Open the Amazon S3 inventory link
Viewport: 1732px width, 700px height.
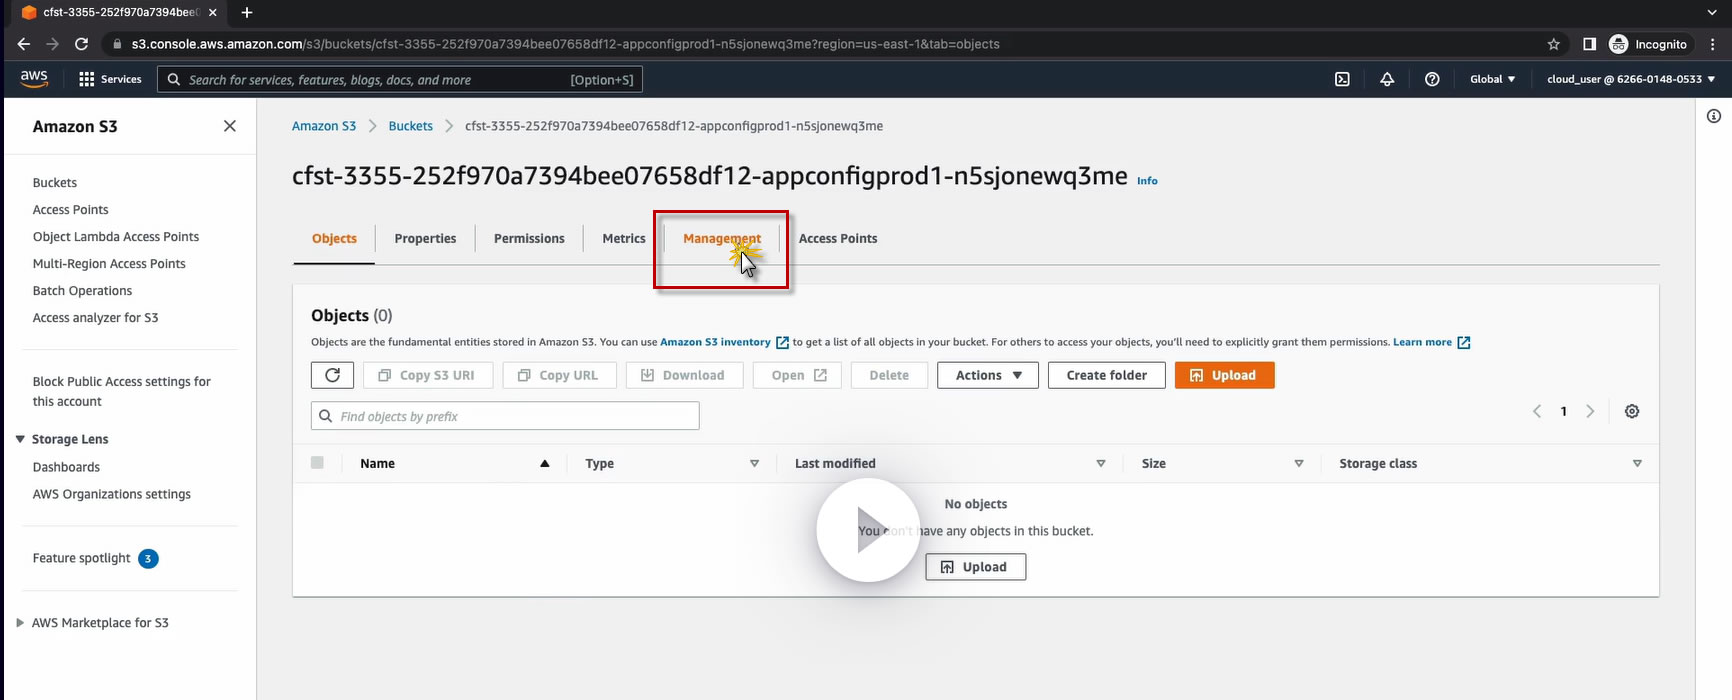pos(723,342)
